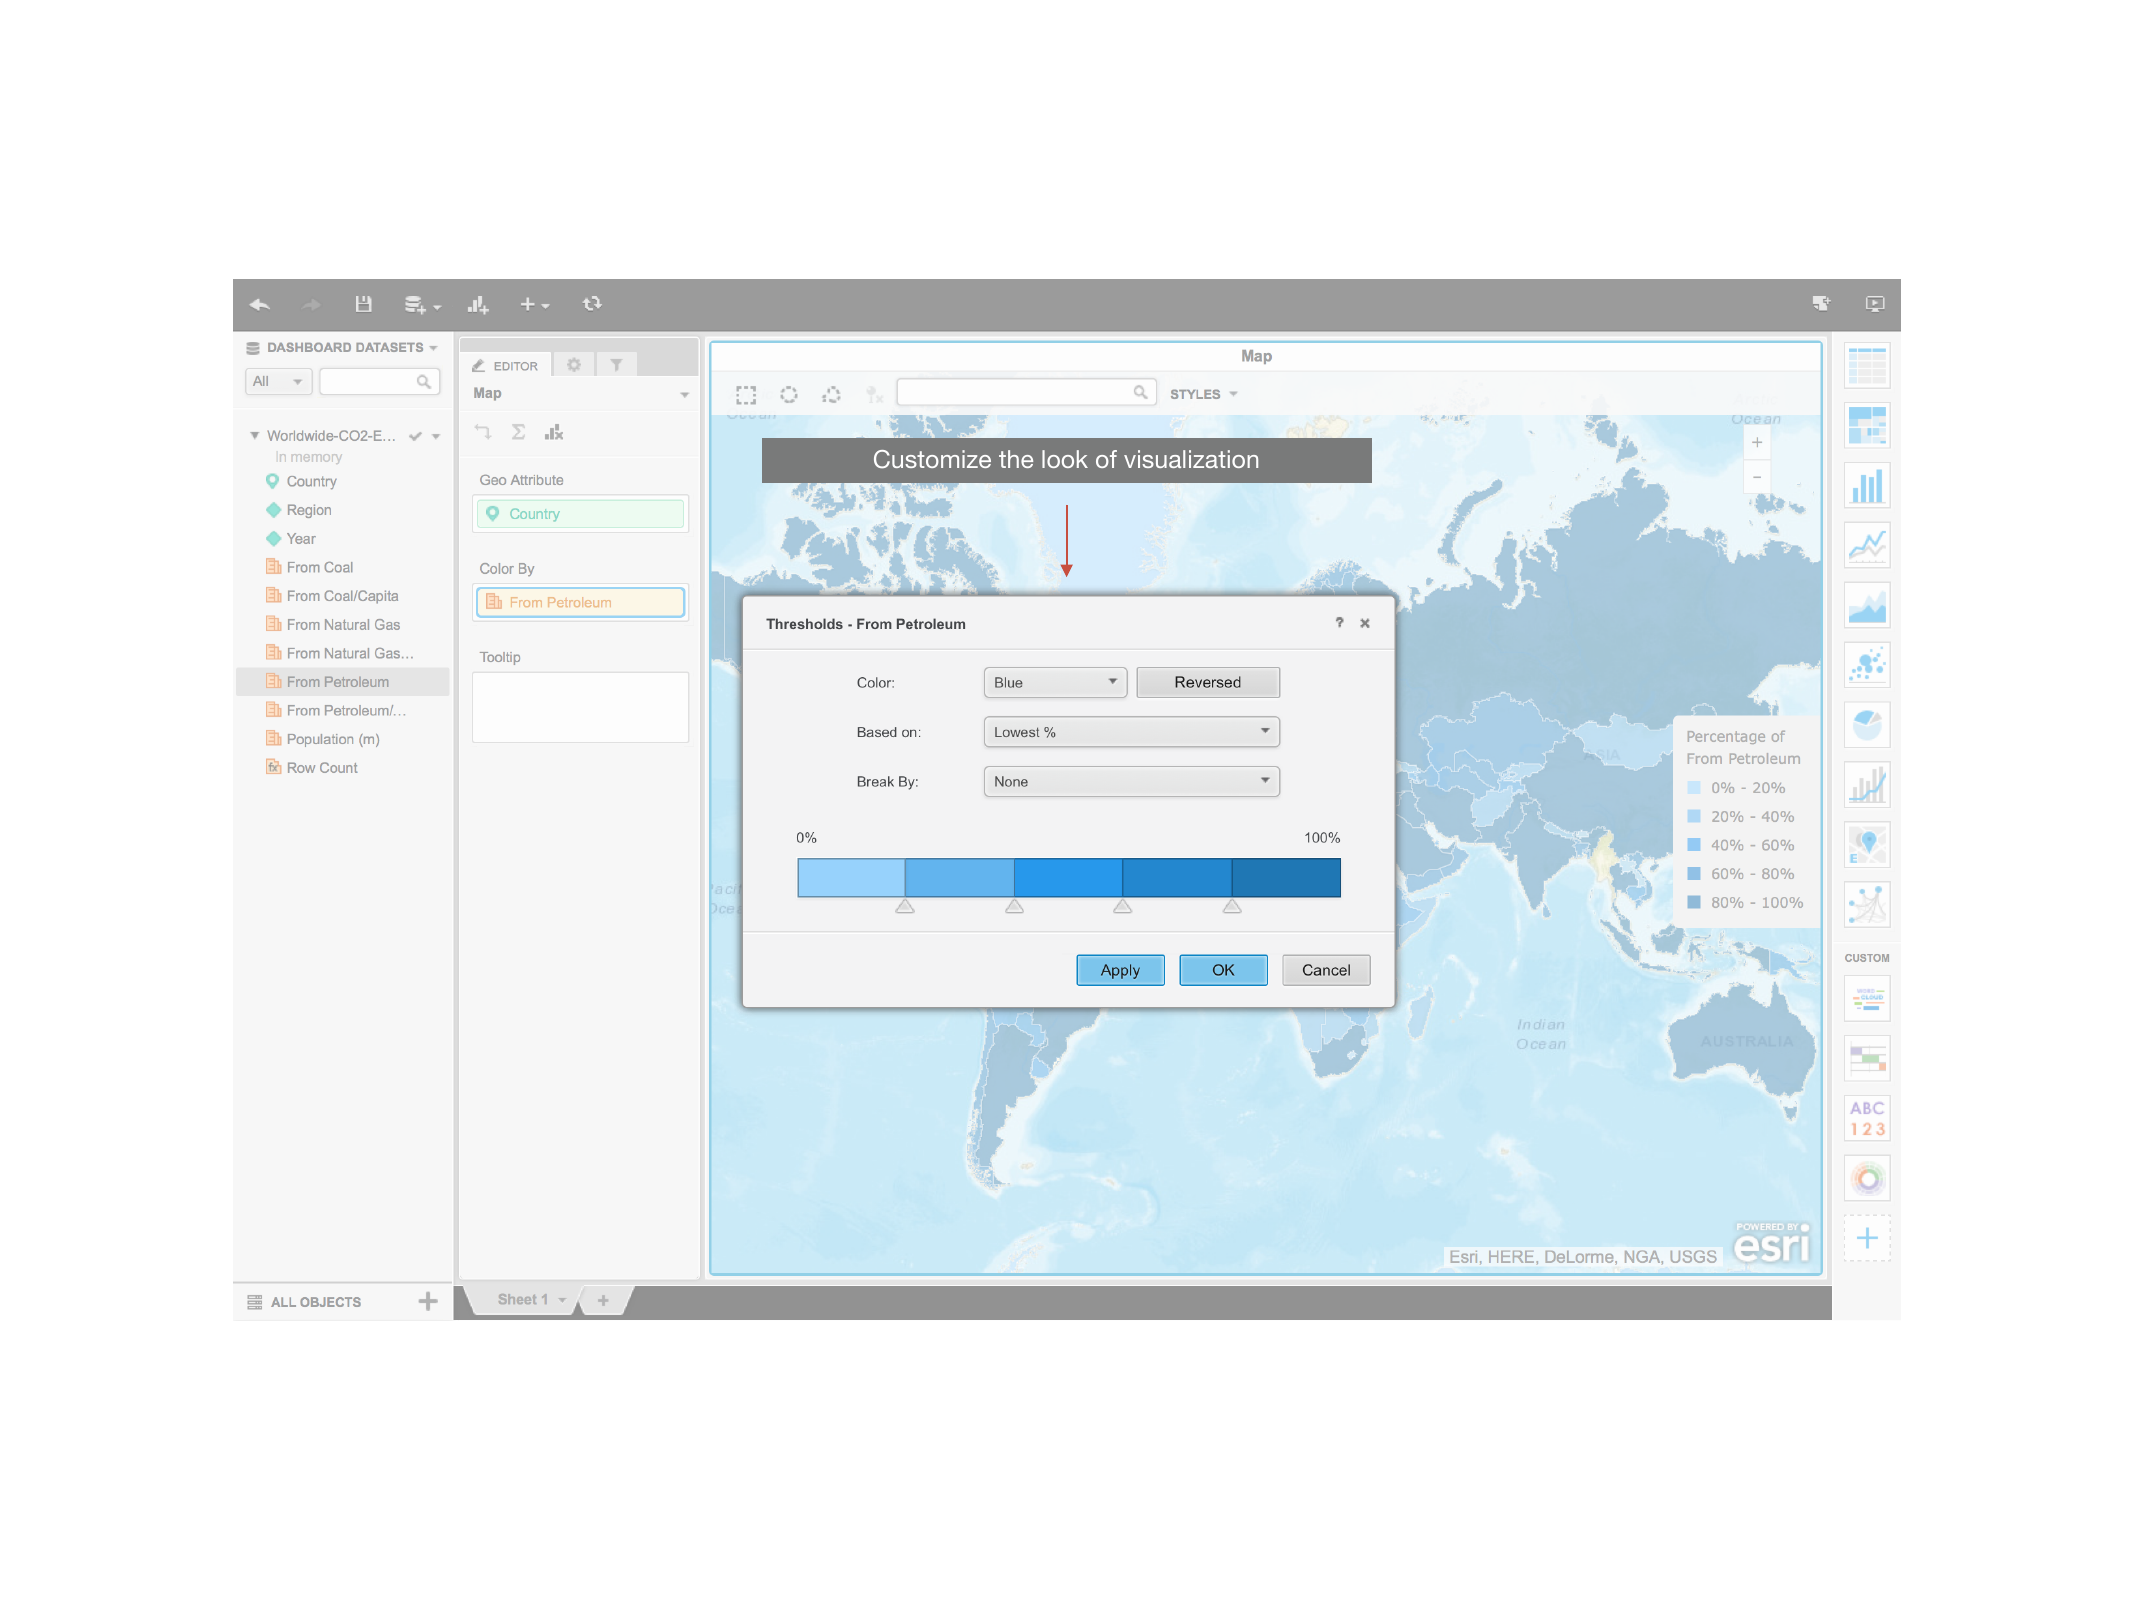Click the map search input field
Viewport: 2134px width, 1600px height.
[x=1026, y=392]
